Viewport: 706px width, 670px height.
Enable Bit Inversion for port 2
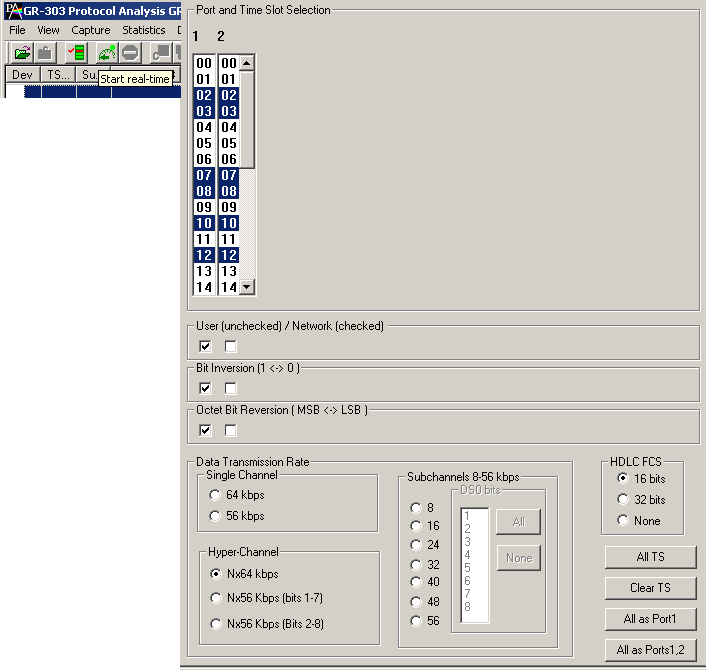231,388
